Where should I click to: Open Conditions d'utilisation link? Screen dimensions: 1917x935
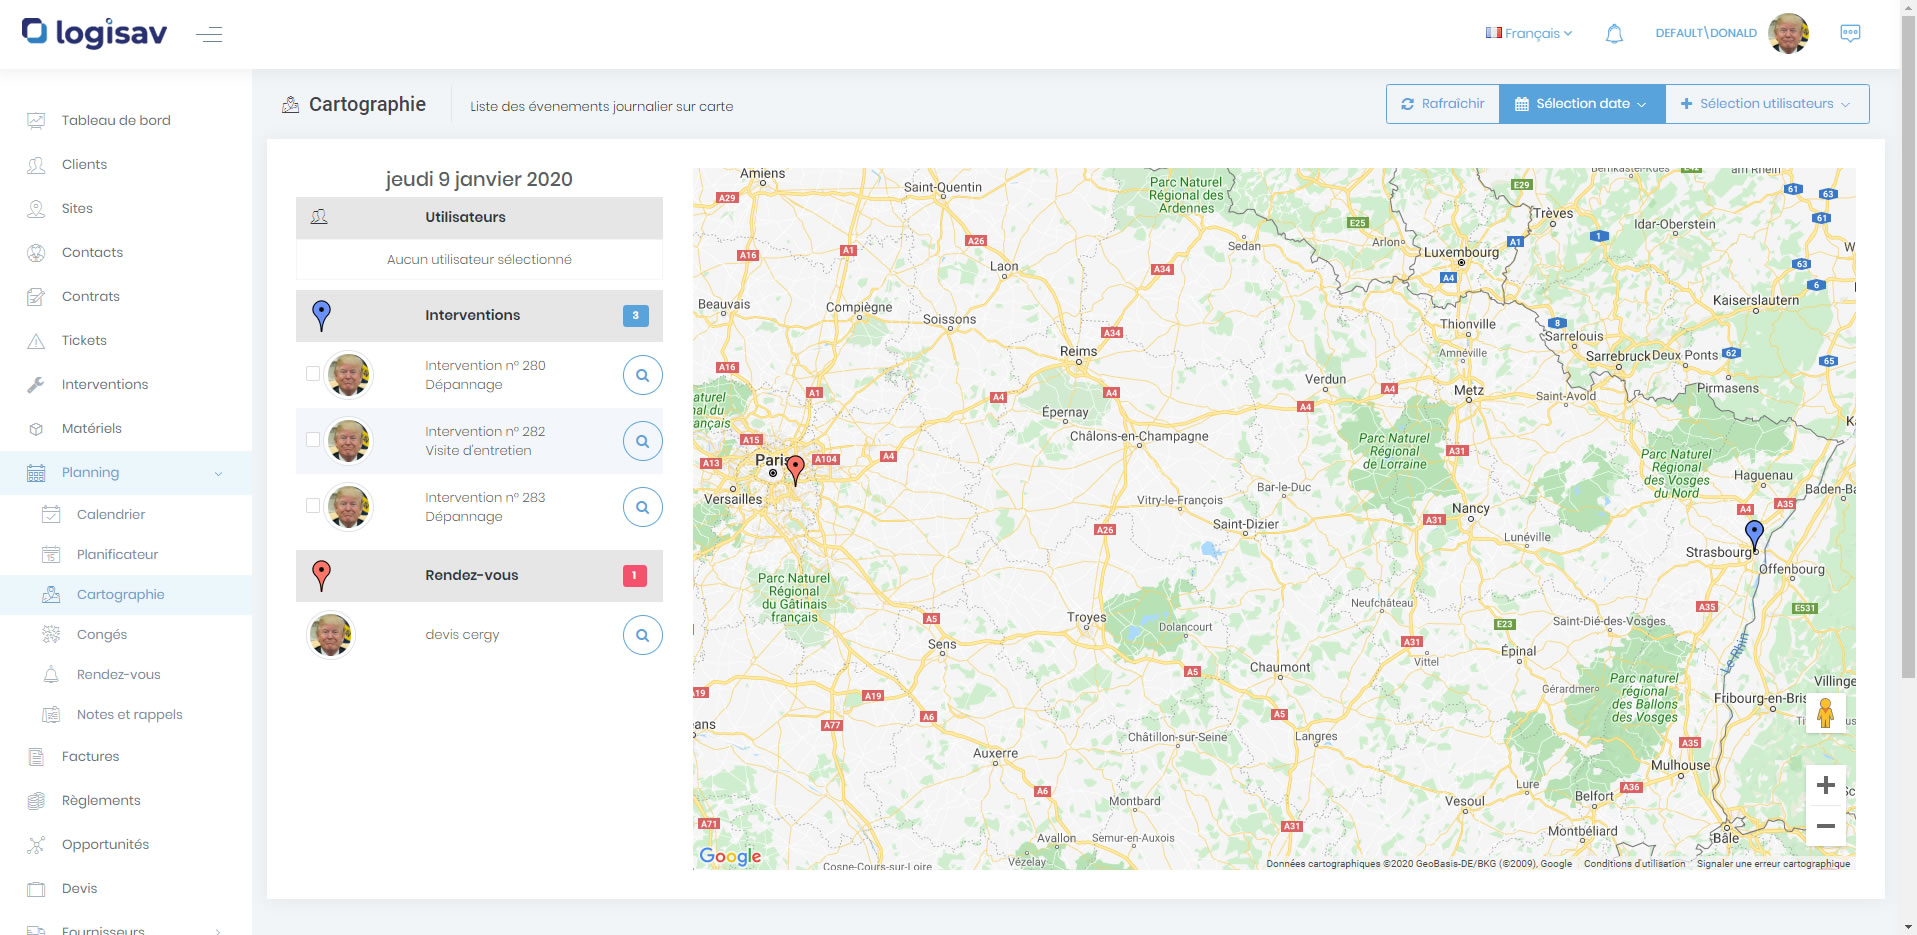coord(1634,864)
